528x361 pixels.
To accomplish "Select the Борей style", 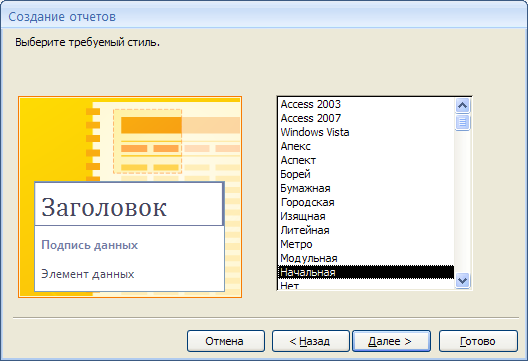I will (366, 174).
